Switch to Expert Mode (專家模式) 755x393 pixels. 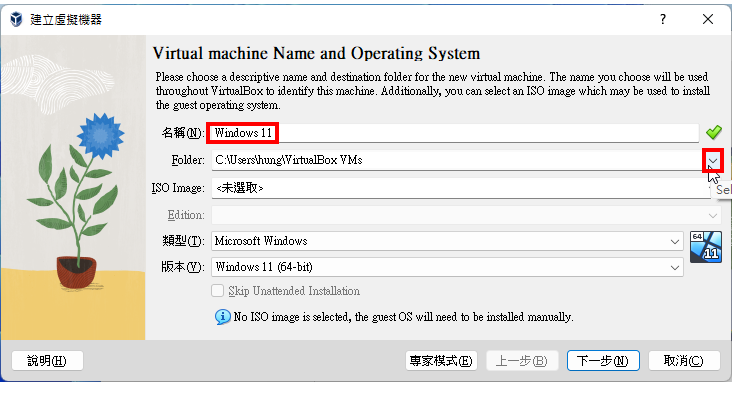[441, 361]
